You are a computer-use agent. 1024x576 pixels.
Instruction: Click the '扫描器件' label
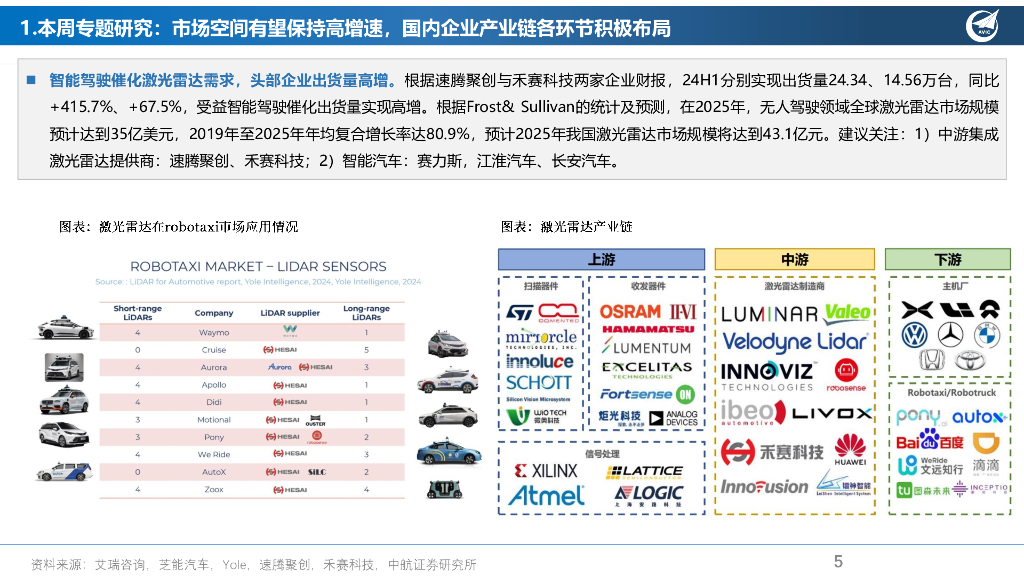(x=541, y=286)
